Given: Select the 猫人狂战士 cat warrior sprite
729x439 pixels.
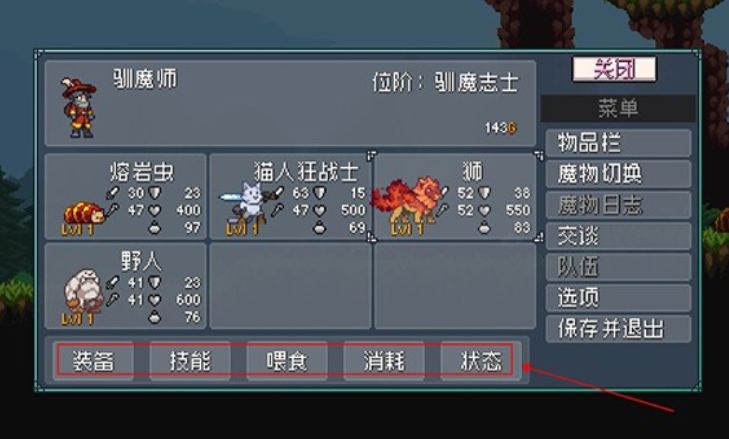Looking at the screenshot, I should coord(247,203).
